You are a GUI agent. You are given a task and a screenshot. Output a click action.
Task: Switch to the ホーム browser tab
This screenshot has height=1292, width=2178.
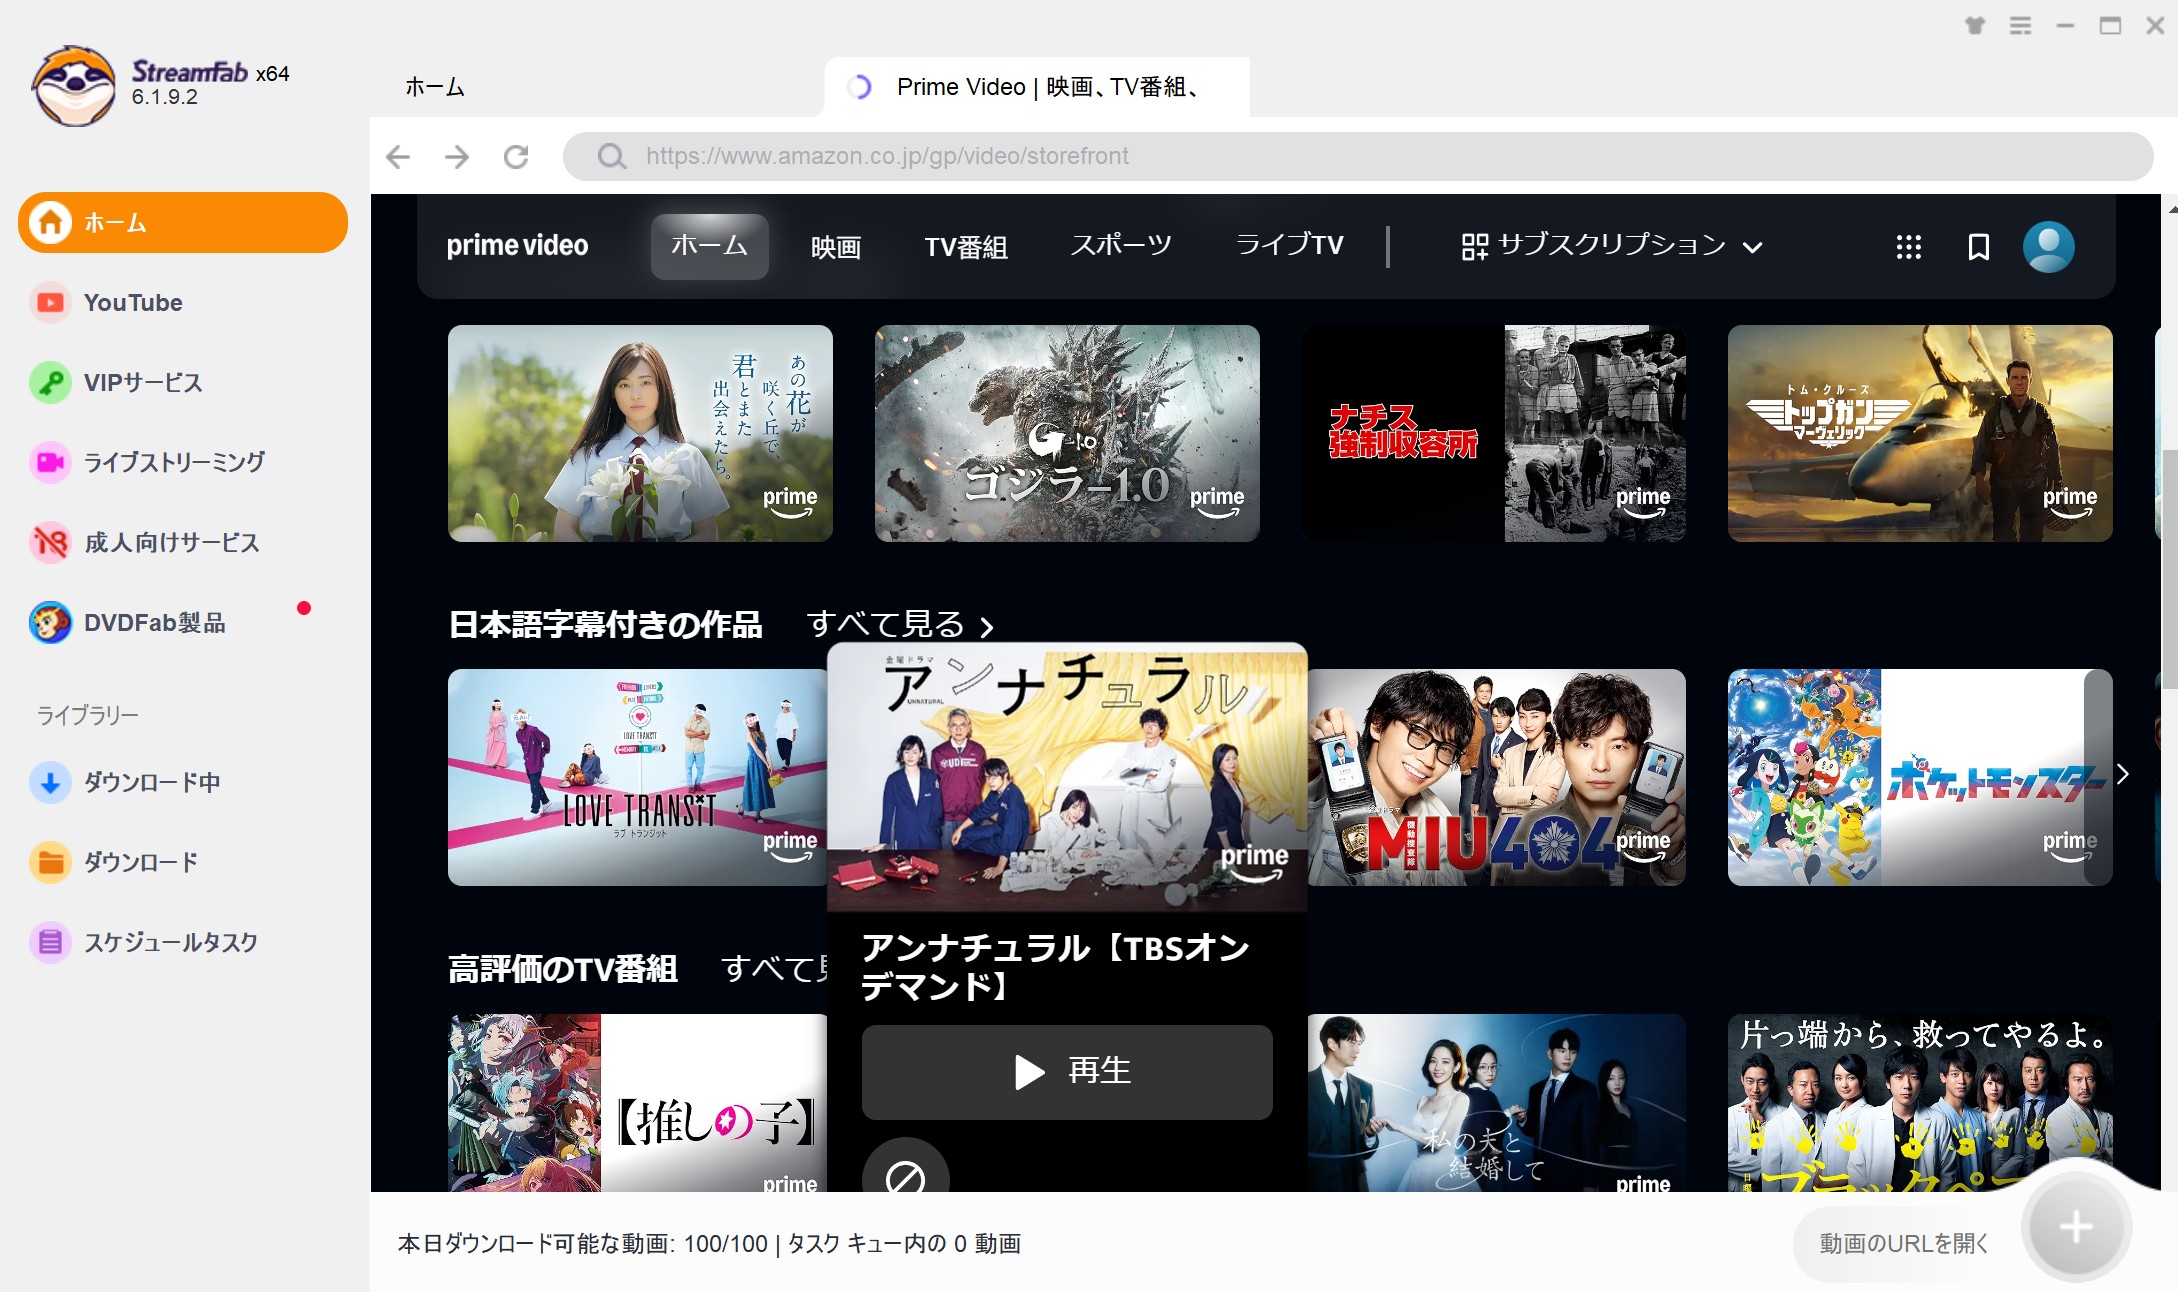click(x=435, y=87)
